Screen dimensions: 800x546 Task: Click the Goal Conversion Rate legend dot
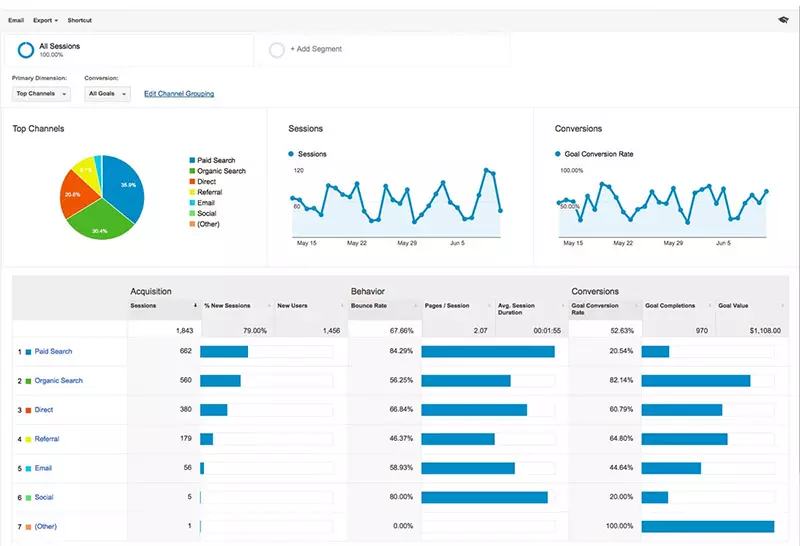pos(558,154)
